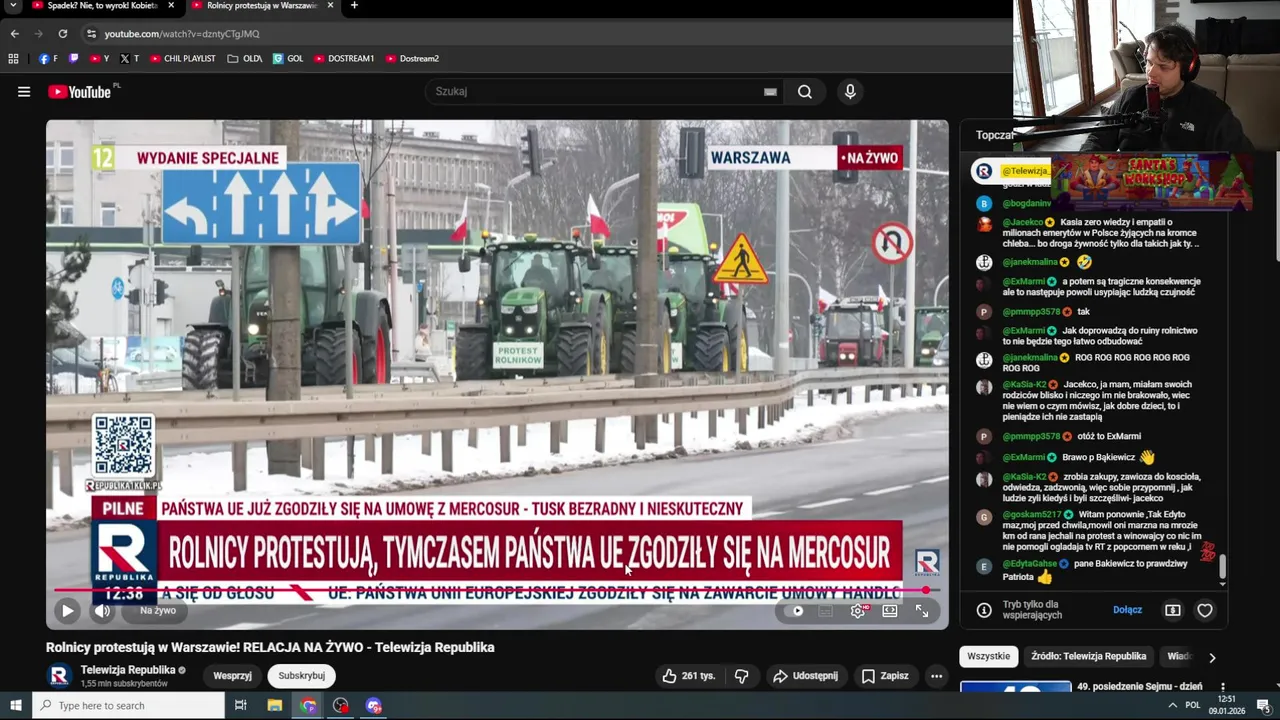This screenshot has width=1280, height=720.
Task: Toggle subtitles in the player
Action: [826, 611]
